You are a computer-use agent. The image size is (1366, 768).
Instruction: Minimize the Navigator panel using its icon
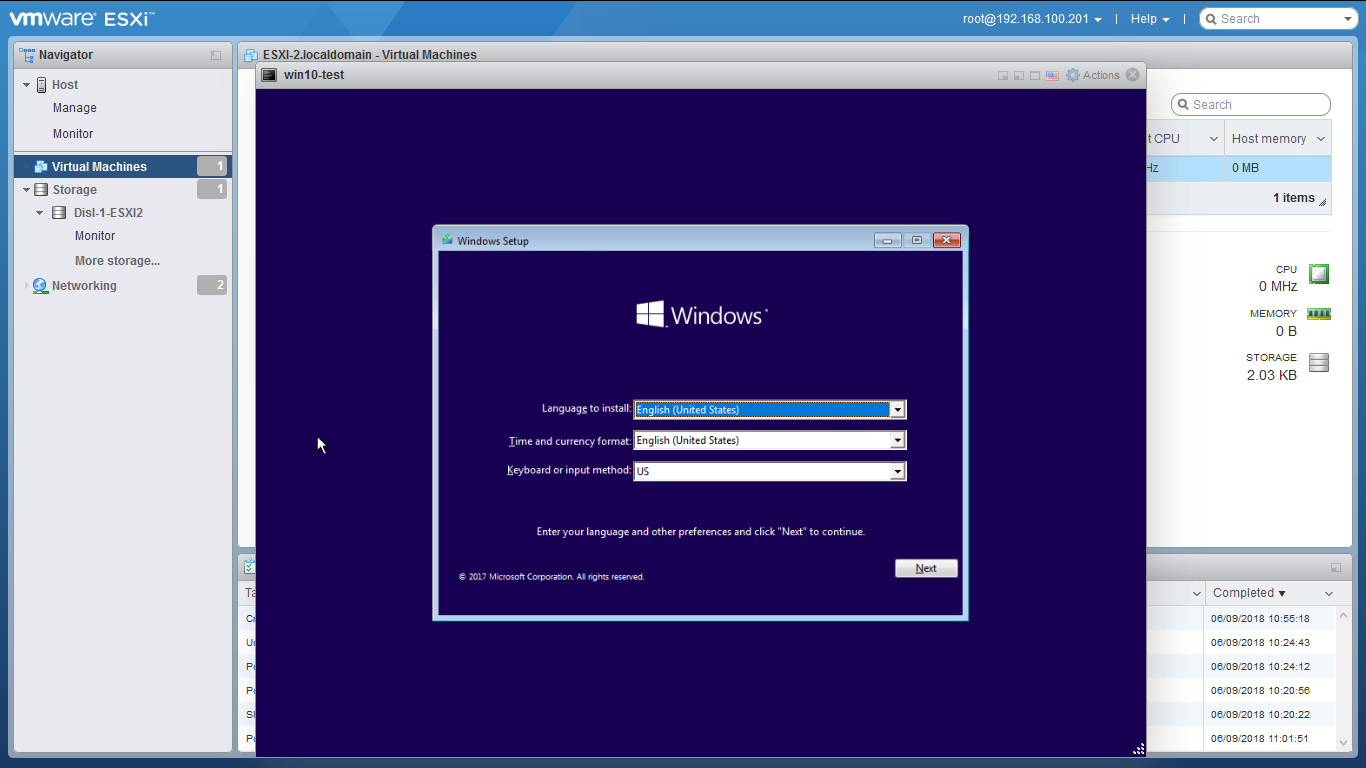pyautogui.click(x=216, y=56)
